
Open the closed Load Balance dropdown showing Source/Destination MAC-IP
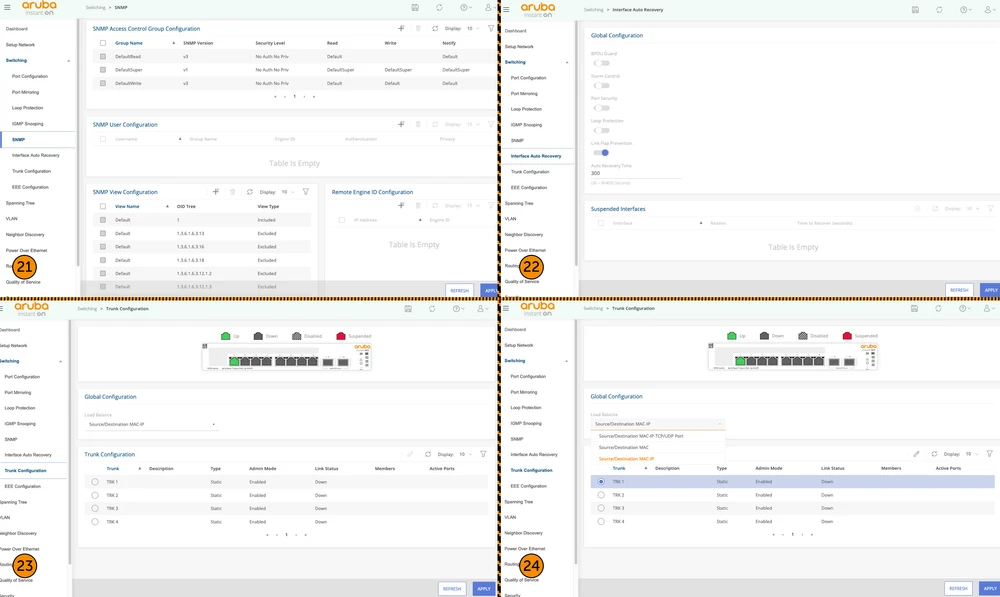point(150,424)
